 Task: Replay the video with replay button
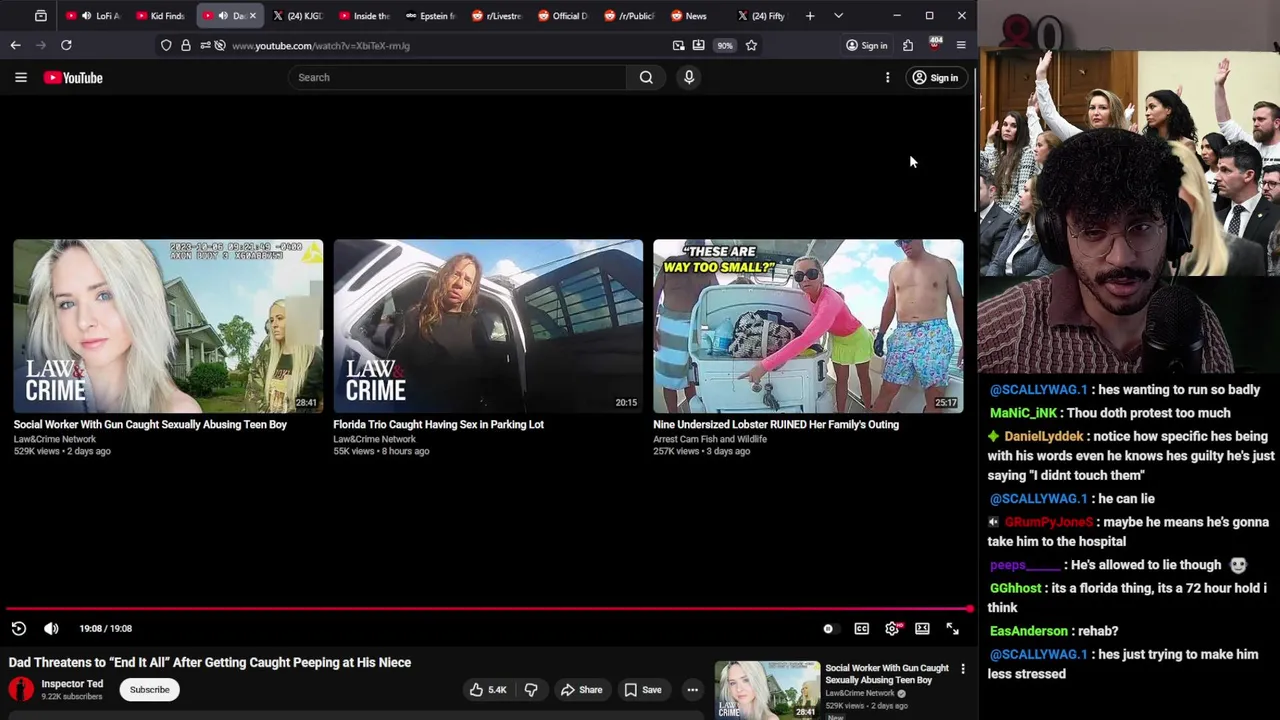(x=18, y=628)
